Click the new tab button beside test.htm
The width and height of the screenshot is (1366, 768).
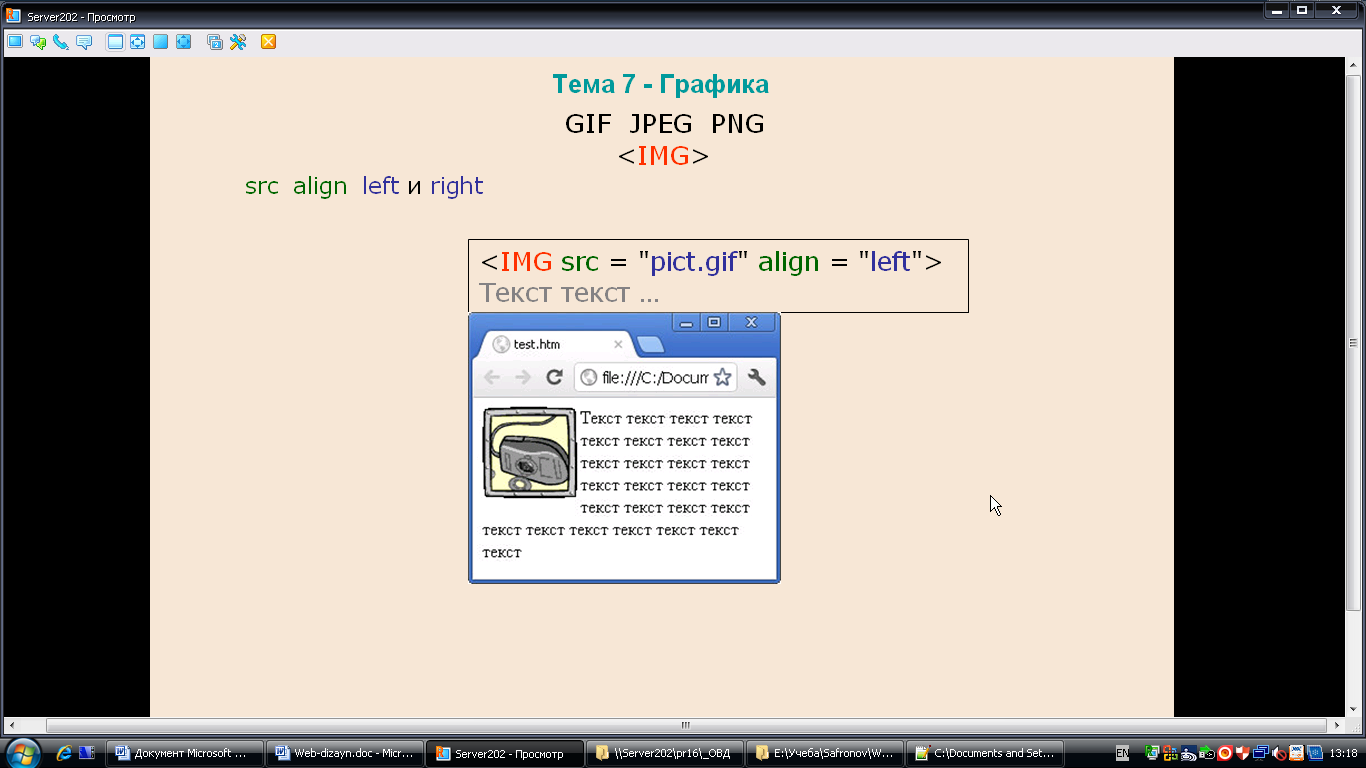tap(650, 345)
